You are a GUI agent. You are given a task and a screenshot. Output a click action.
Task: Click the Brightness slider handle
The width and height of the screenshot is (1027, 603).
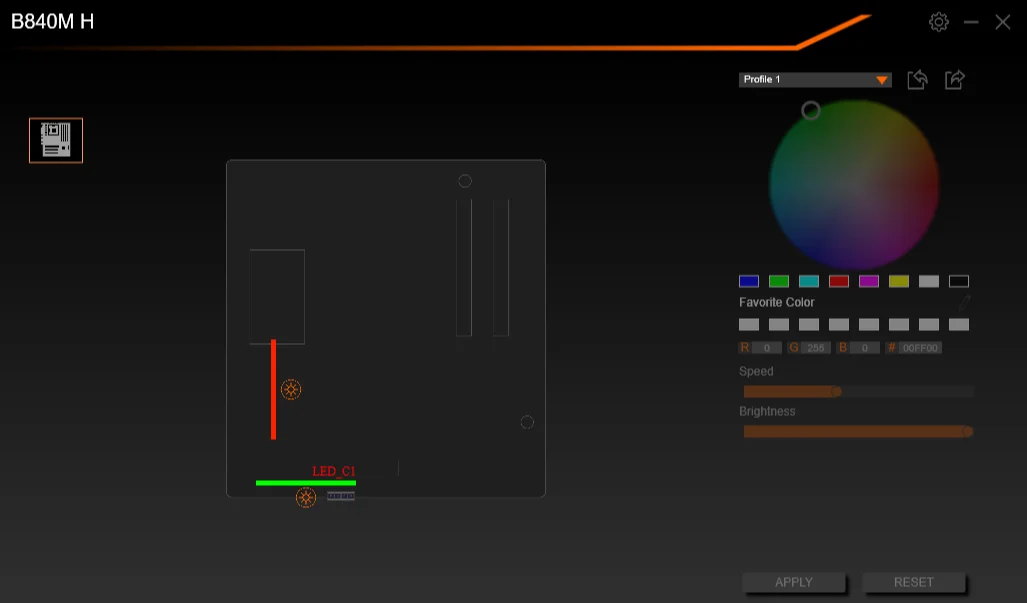point(967,431)
